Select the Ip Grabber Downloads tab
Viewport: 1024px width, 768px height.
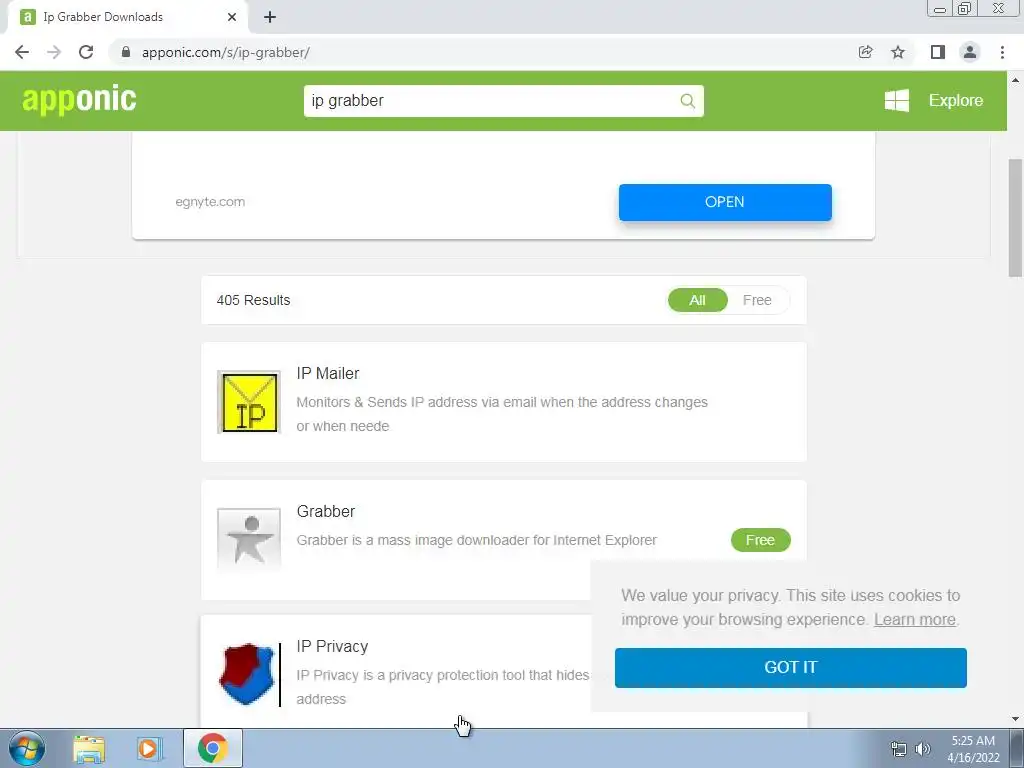[x=127, y=17]
